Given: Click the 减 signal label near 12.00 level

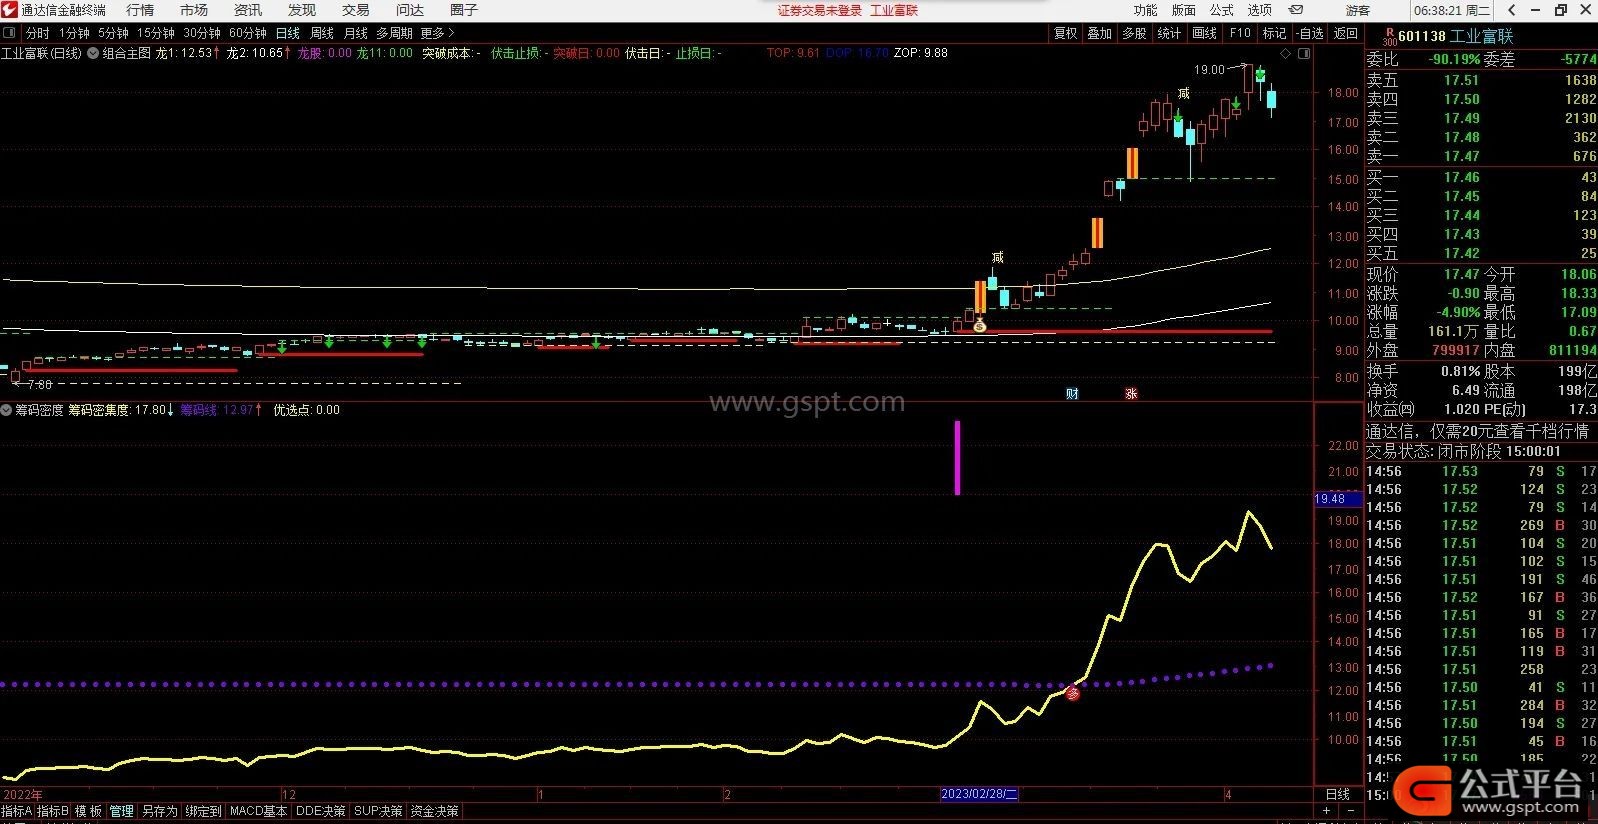Looking at the screenshot, I should coord(997,258).
